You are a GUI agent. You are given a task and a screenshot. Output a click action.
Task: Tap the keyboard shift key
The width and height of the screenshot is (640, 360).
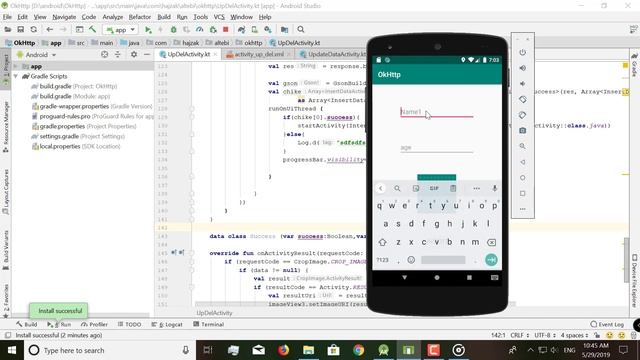[x=382, y=242]
